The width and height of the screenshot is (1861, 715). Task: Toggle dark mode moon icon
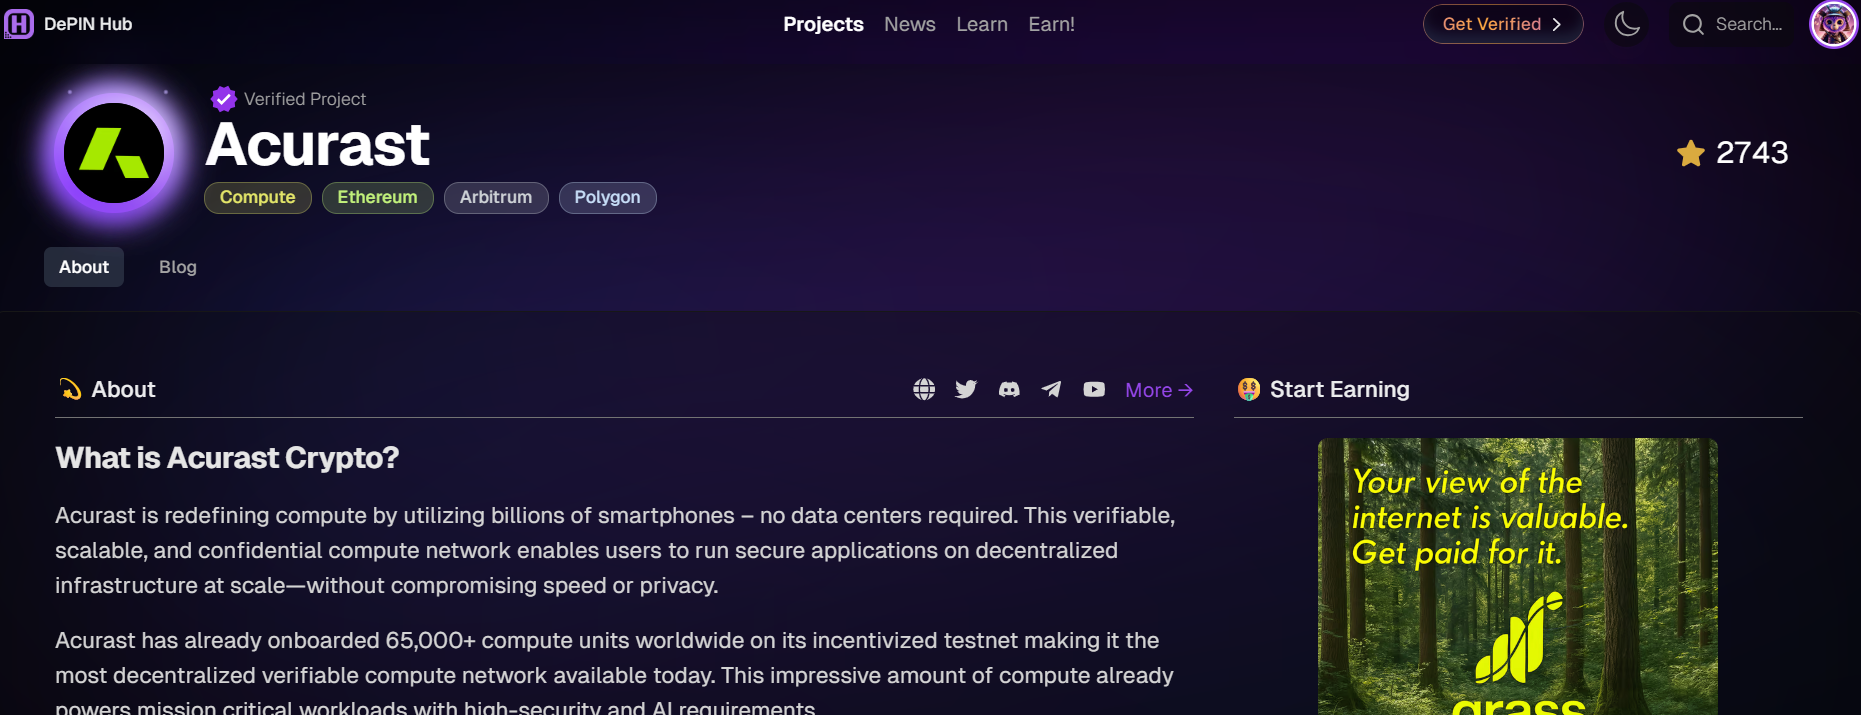(x=1627, y=24)
